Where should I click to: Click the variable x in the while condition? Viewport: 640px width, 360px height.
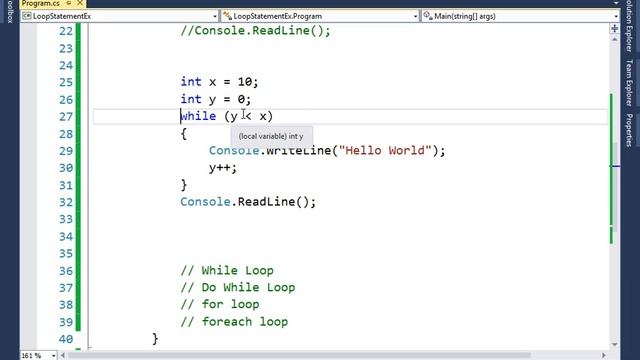pyautogui.click(x=263, y=117)
